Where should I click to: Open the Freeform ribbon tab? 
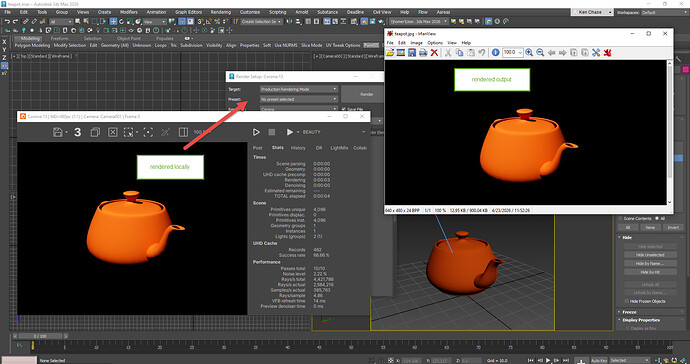(59, 38)
